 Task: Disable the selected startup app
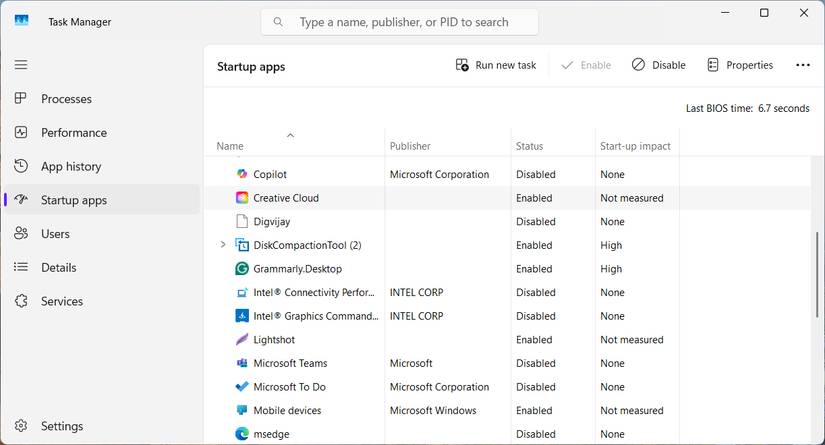coord(659,65)
